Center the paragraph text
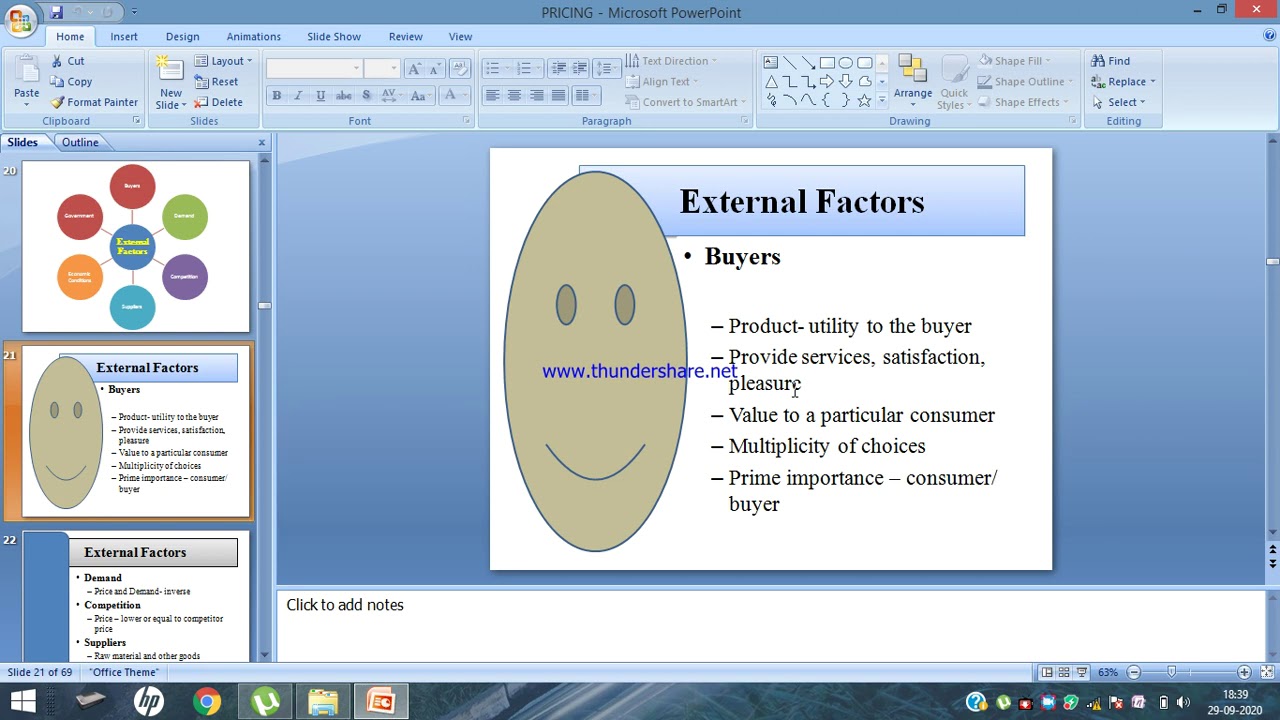This screenshot has height=720, width=1280. 514,95
